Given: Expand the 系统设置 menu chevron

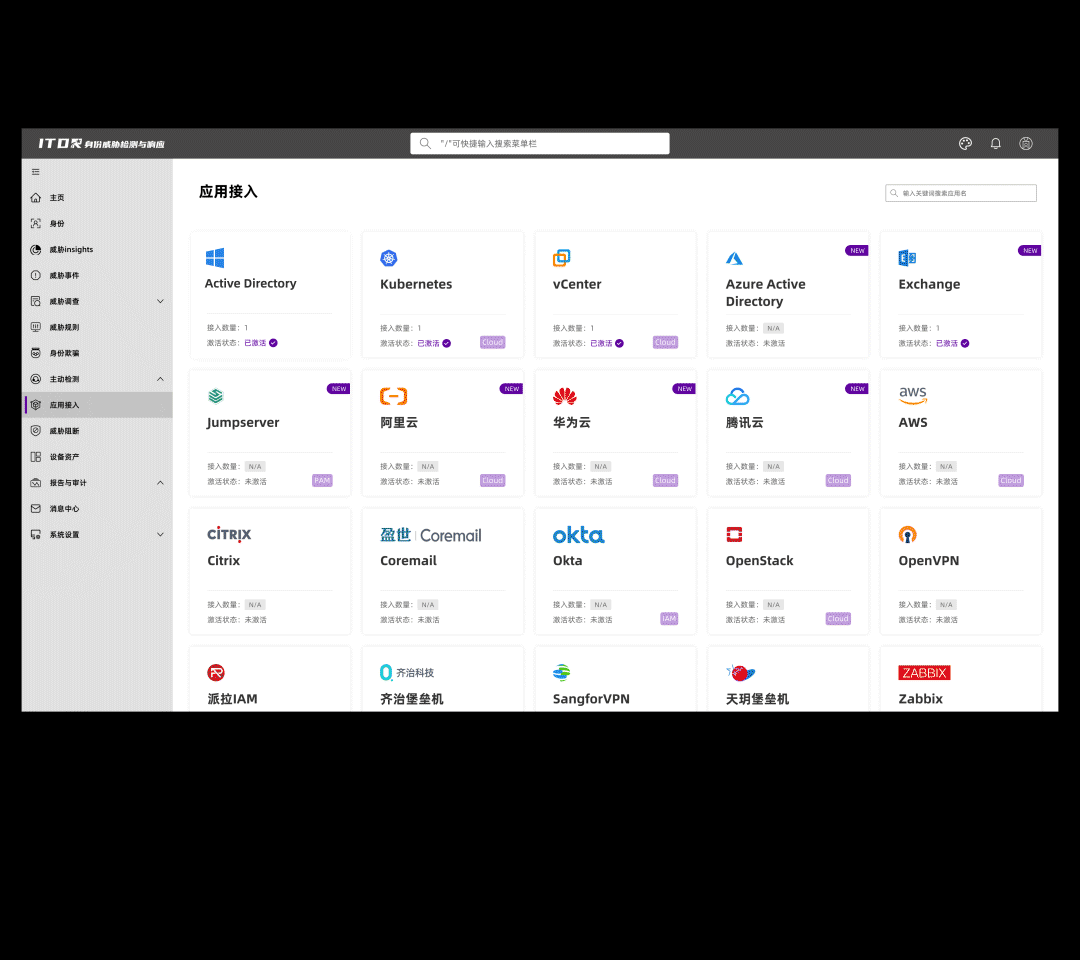Looking at the screenshot, I should click(160, 534).
